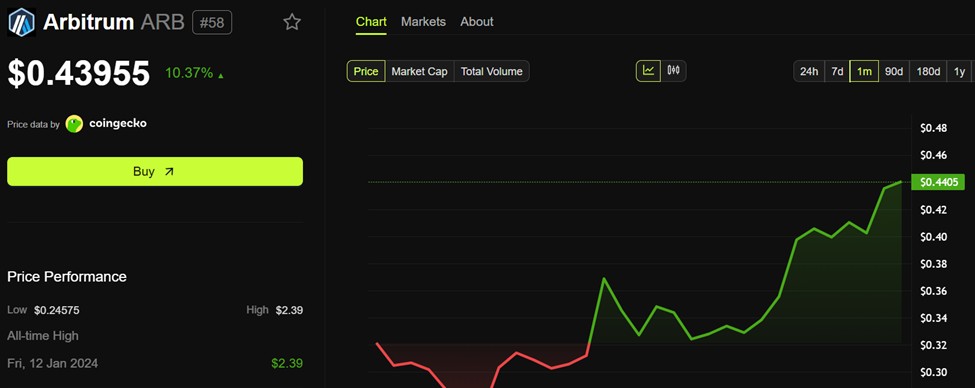Click the Price data by label
The width and height of the screenshot is (975, 388).
click(x=33, y=124)
